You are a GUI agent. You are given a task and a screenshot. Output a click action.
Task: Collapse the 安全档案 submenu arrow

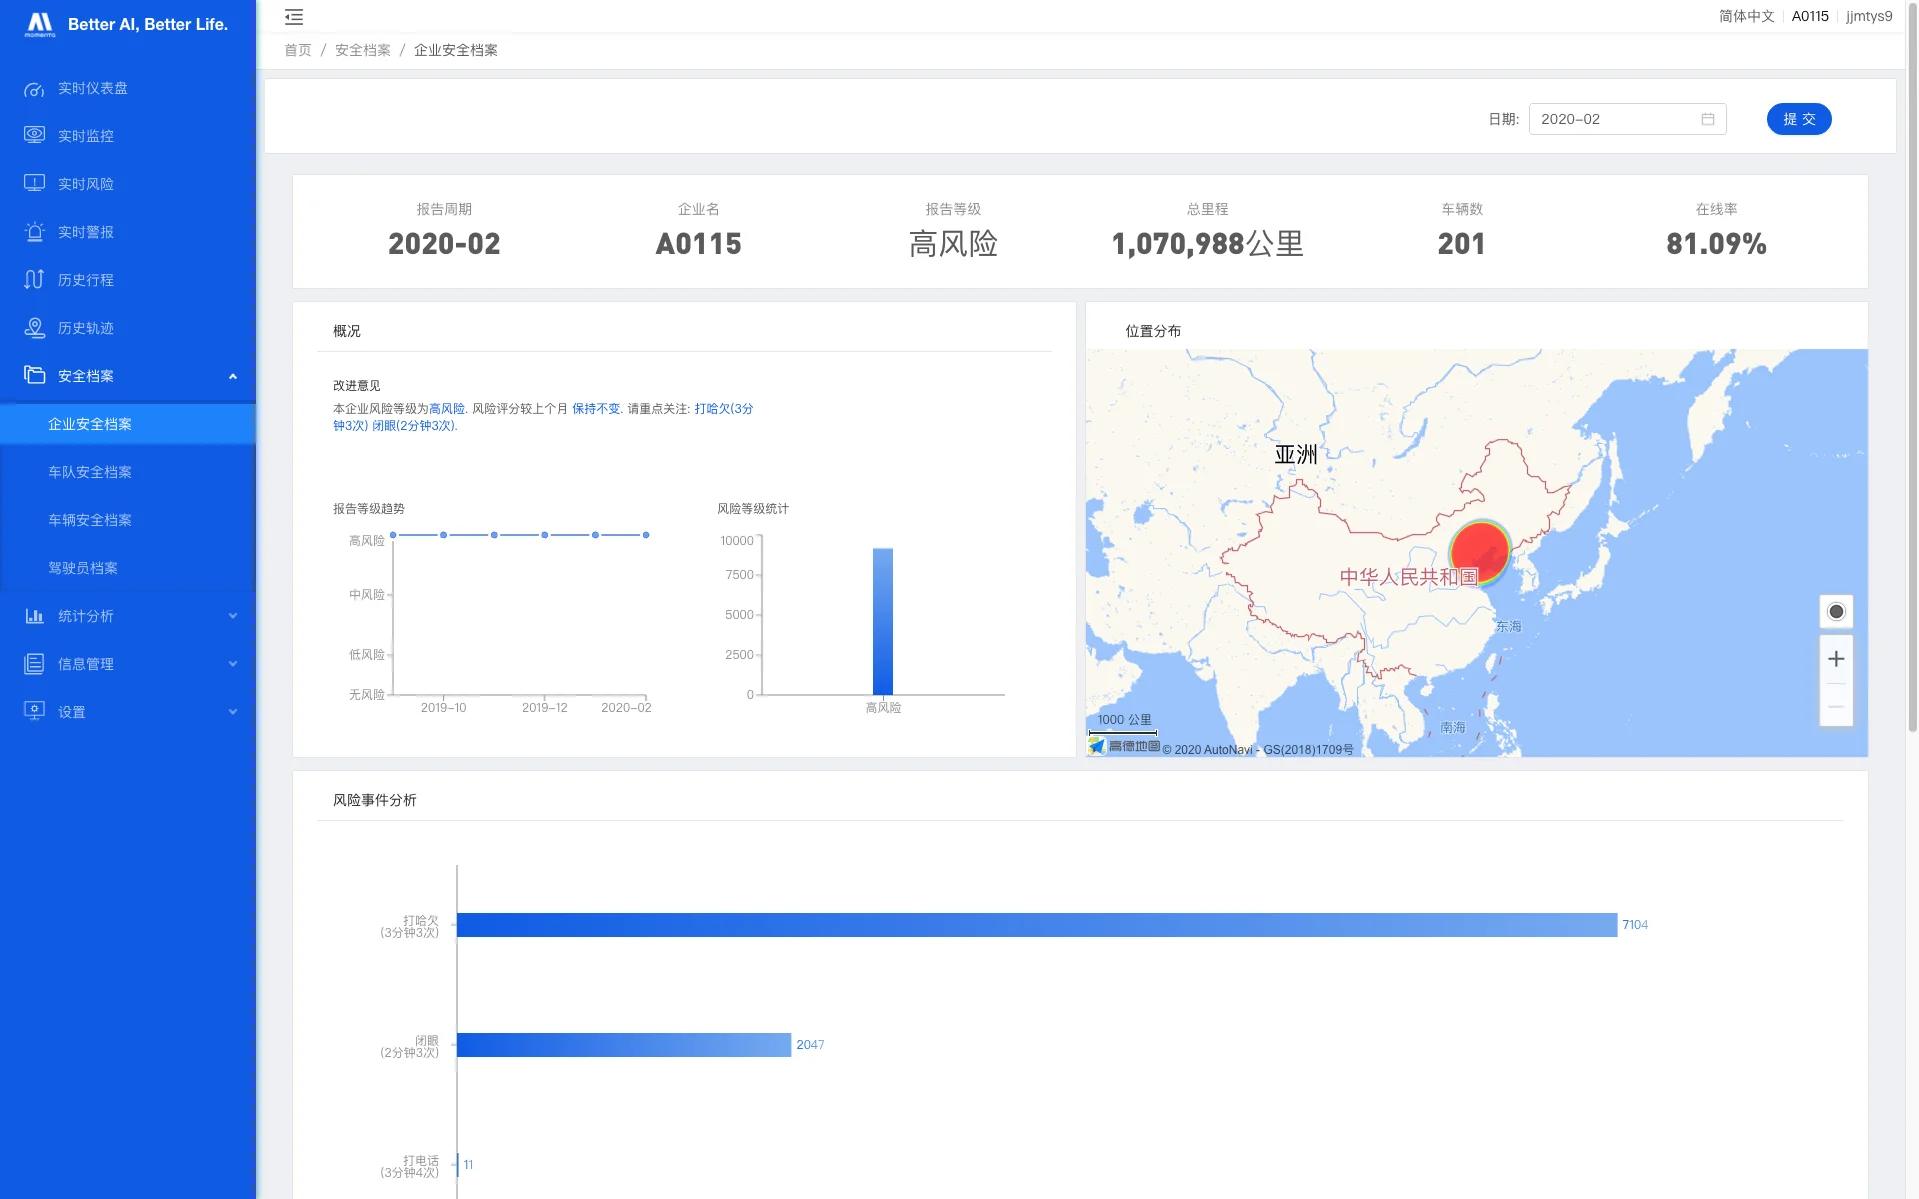tap(233, 376)
